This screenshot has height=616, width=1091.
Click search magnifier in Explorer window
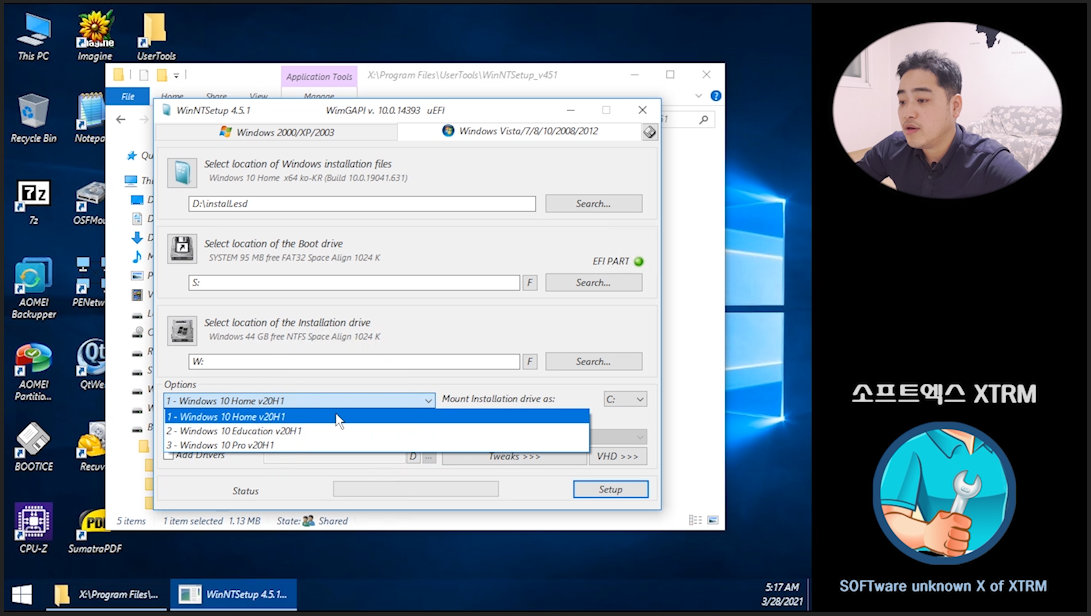(703, 120)
